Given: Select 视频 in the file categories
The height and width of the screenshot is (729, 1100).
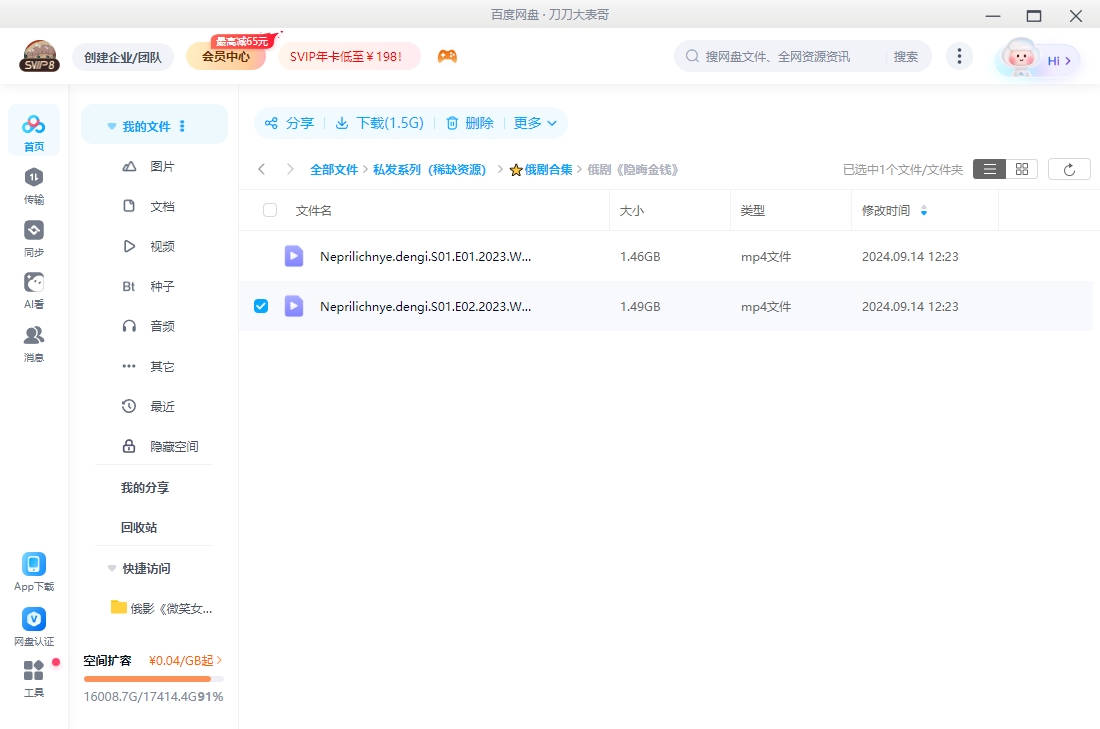Looking at the screenshot, I should (162, 246).
